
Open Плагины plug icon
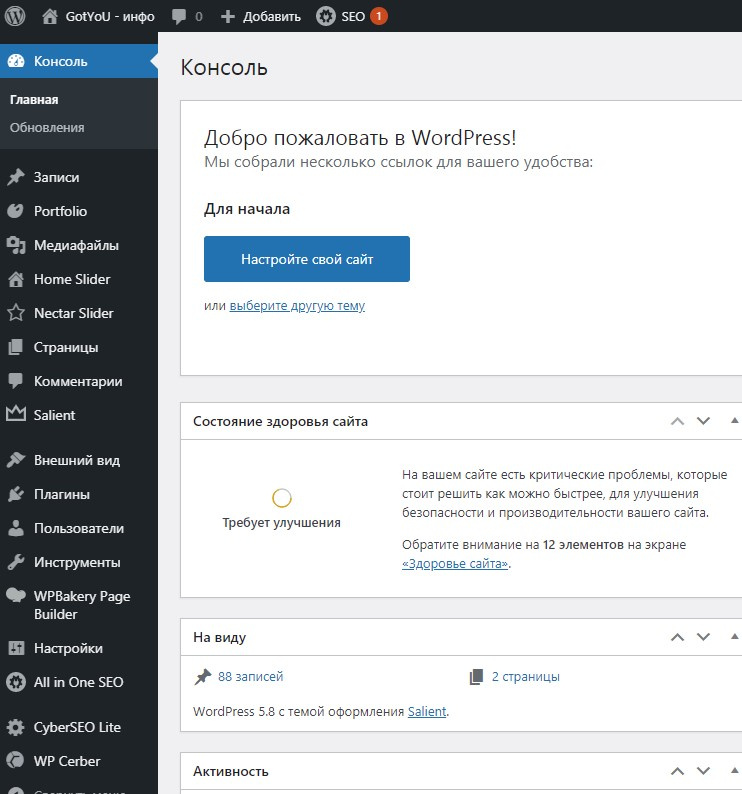[x=16, y=494]
